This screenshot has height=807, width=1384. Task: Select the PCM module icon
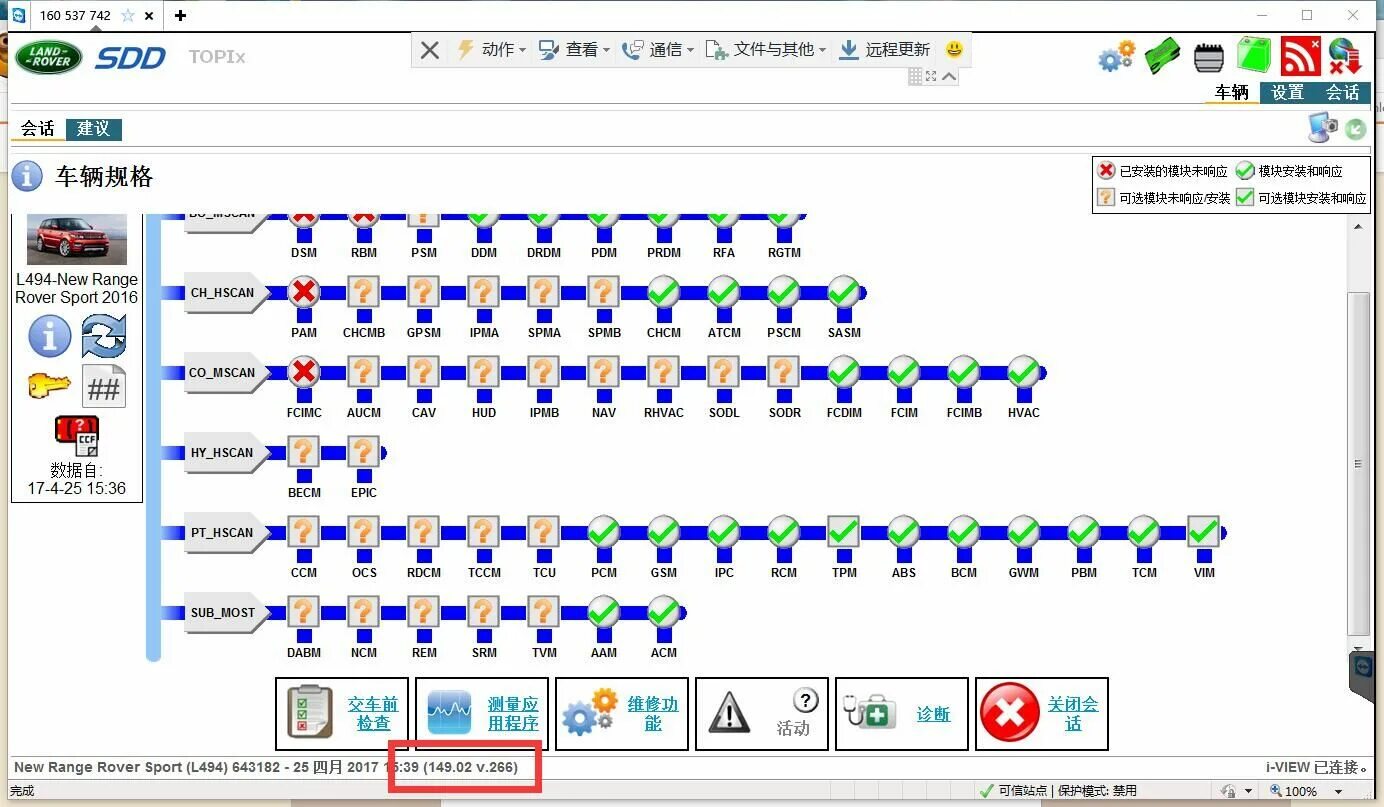pos(604,532)
